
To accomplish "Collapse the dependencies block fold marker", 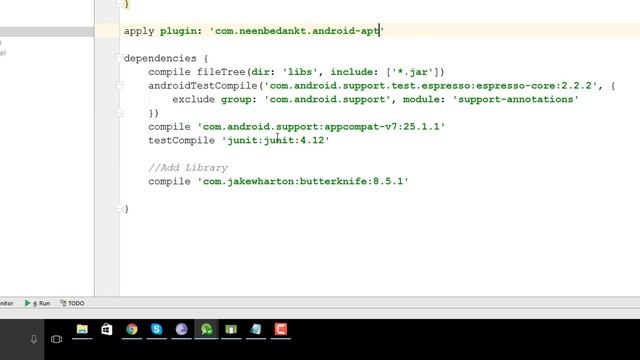I will pyautogui.click(x=119, y=58).
